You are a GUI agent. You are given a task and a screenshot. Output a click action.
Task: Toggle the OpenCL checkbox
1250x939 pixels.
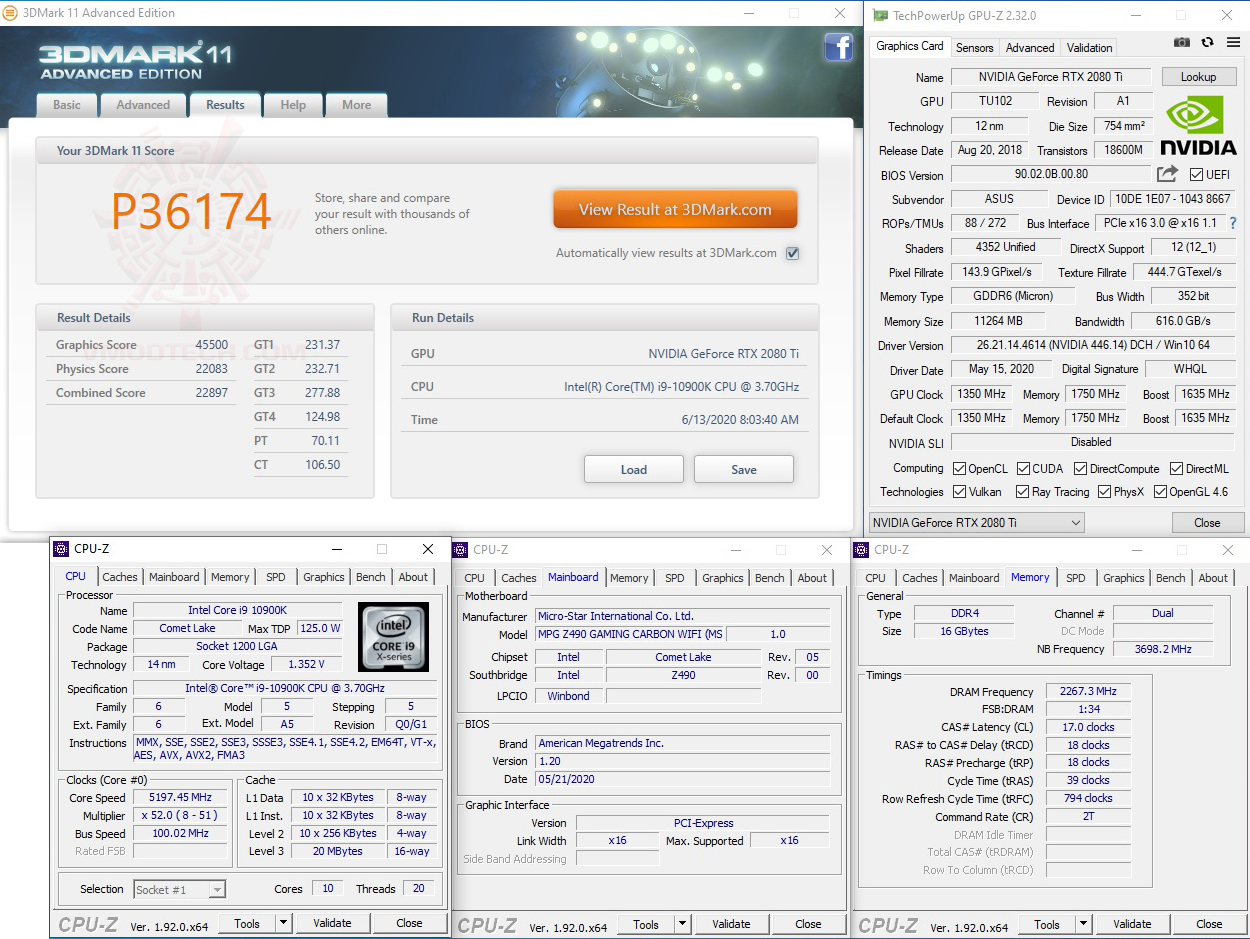click(959, 469)
